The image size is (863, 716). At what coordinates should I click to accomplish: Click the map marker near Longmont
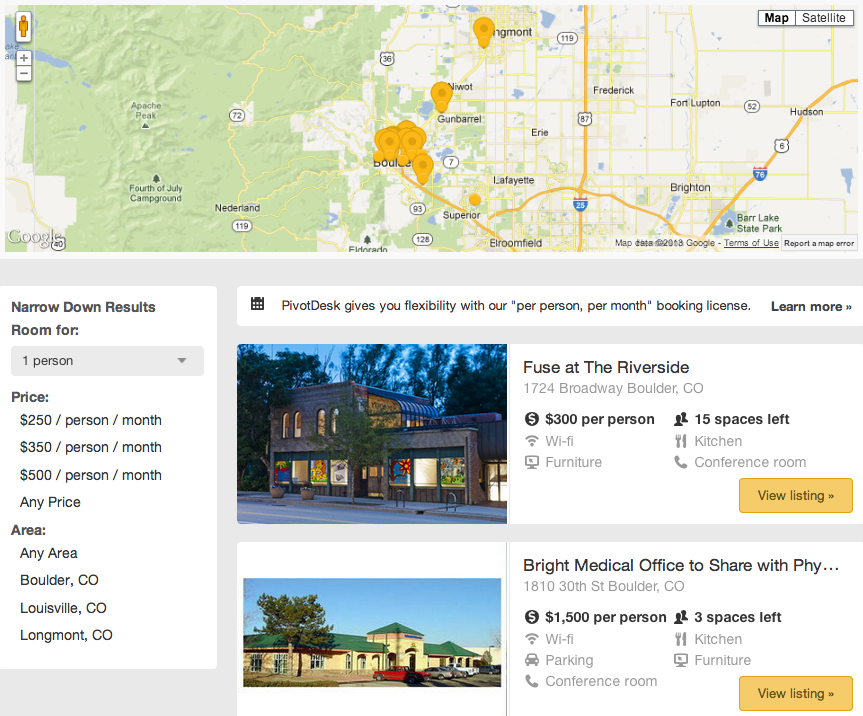484,31
